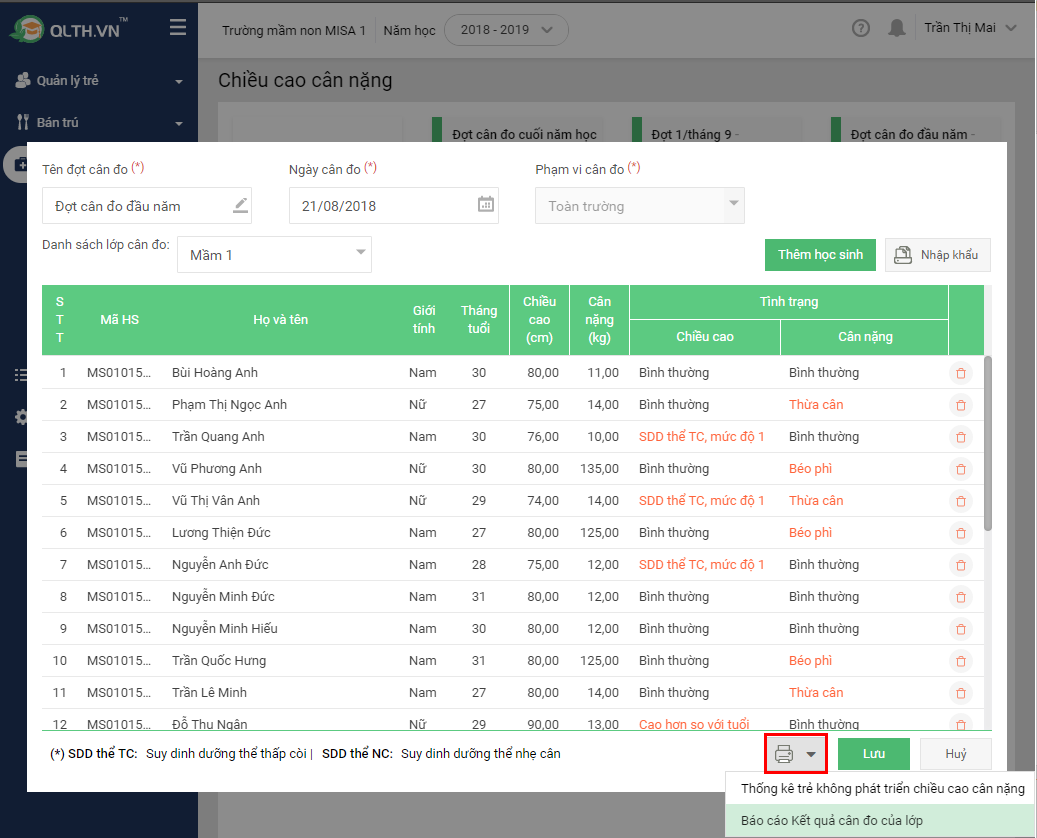1037x838 pixels.
Task: Delete row of Vũ Phương Anh
Action: click(960, 469)
